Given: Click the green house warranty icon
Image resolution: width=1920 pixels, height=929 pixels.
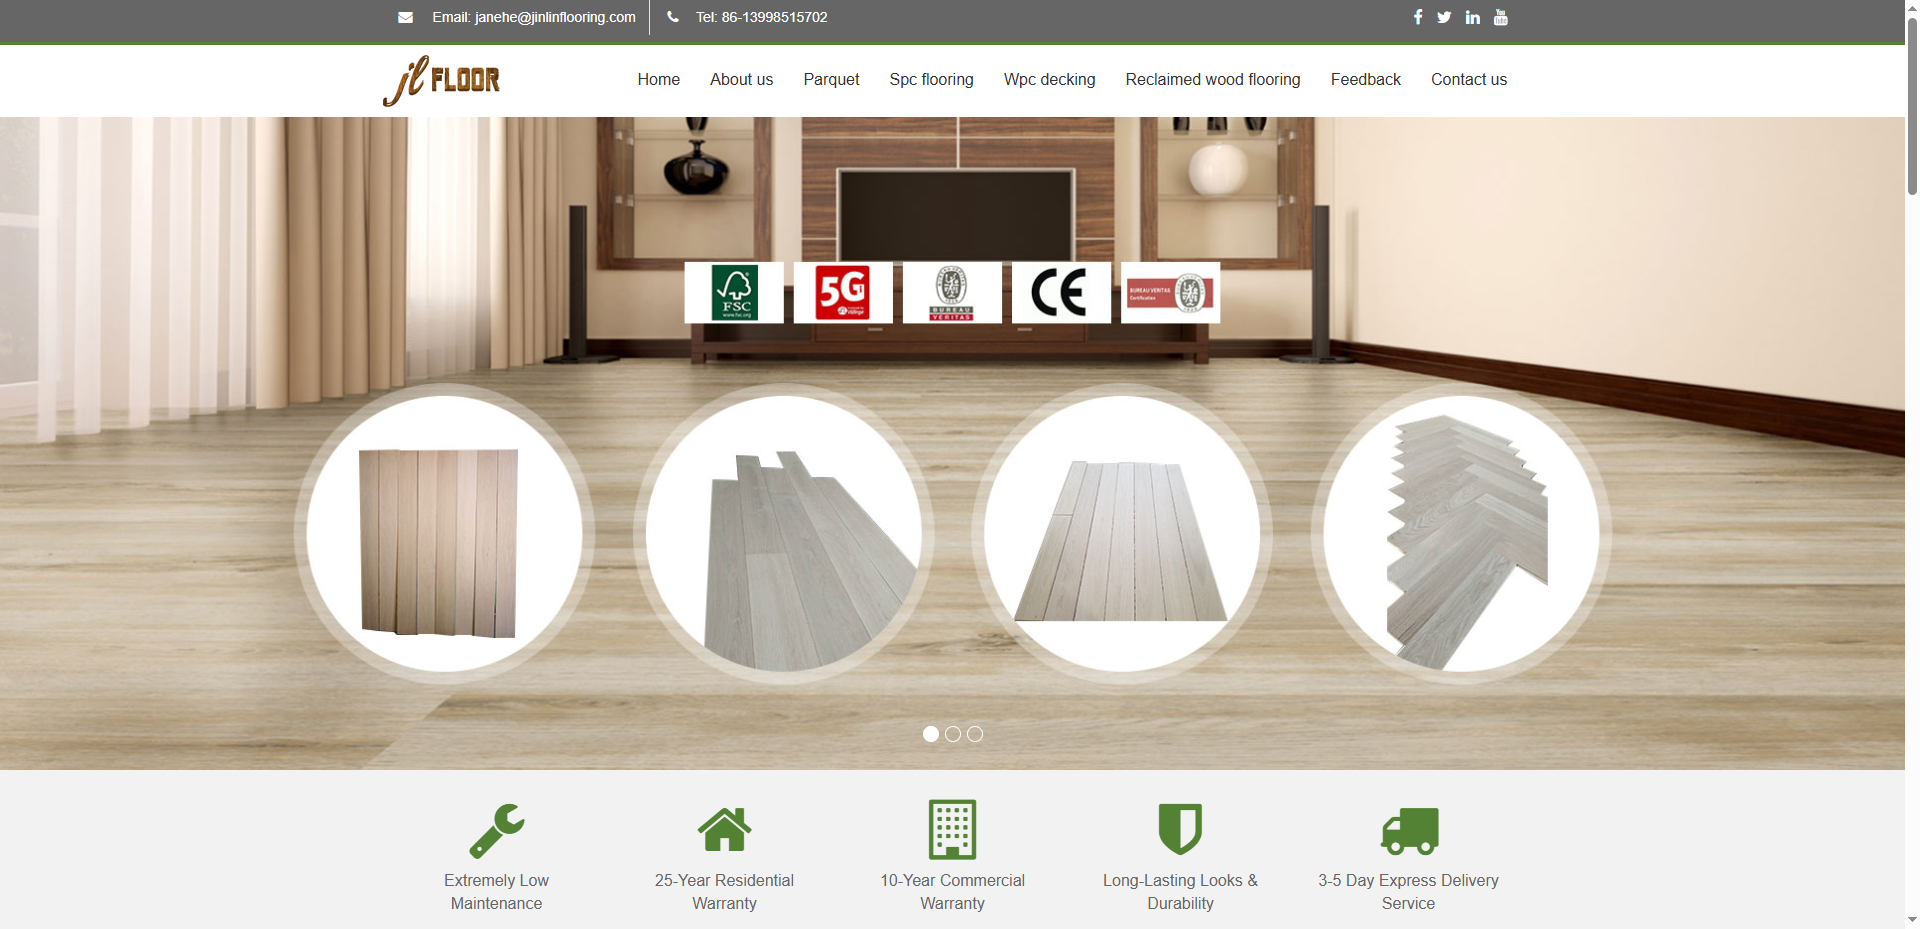Looking at the screenshot, I should tap(724, 830).
